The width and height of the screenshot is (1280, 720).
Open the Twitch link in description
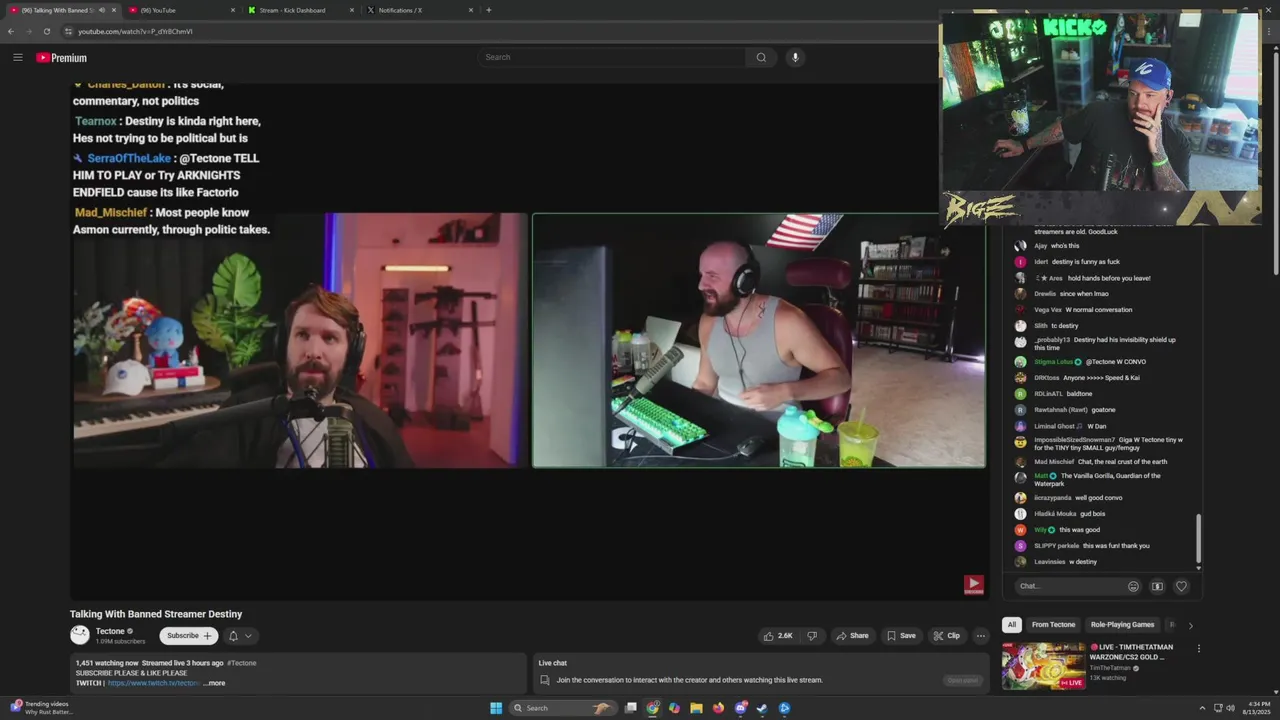[x=154, y=683]
